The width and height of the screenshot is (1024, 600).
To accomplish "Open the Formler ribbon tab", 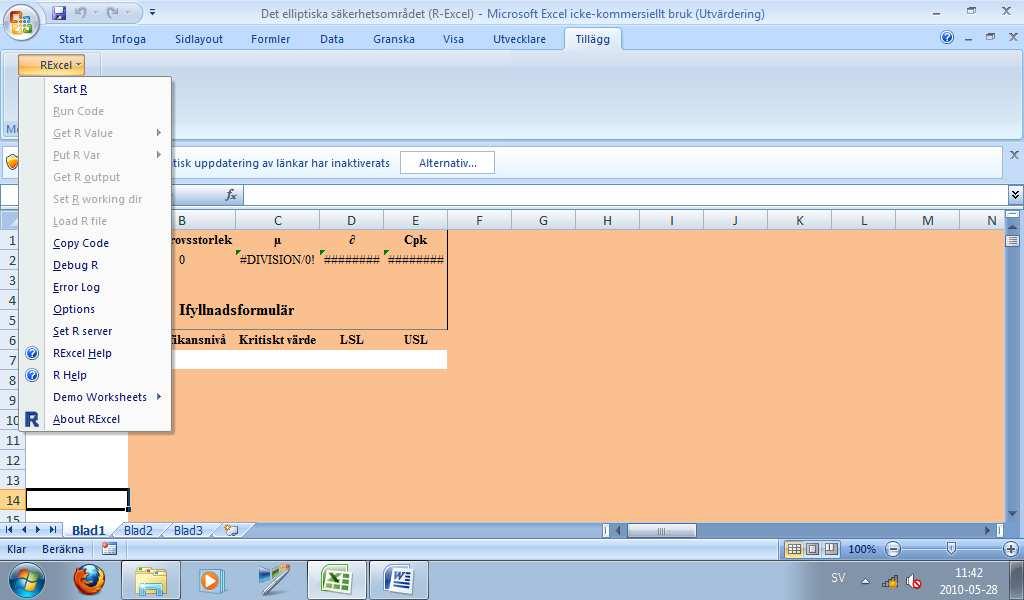I will 270,39.
